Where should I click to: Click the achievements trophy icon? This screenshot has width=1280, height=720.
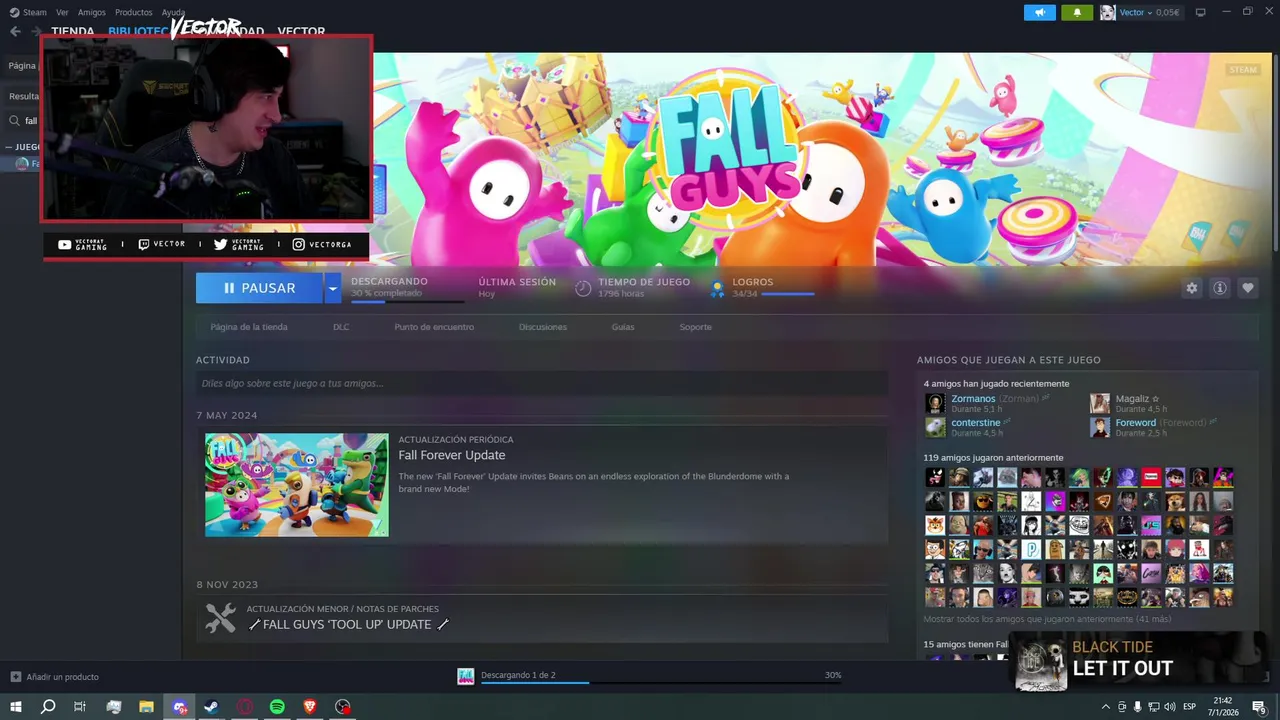point(716,288)
